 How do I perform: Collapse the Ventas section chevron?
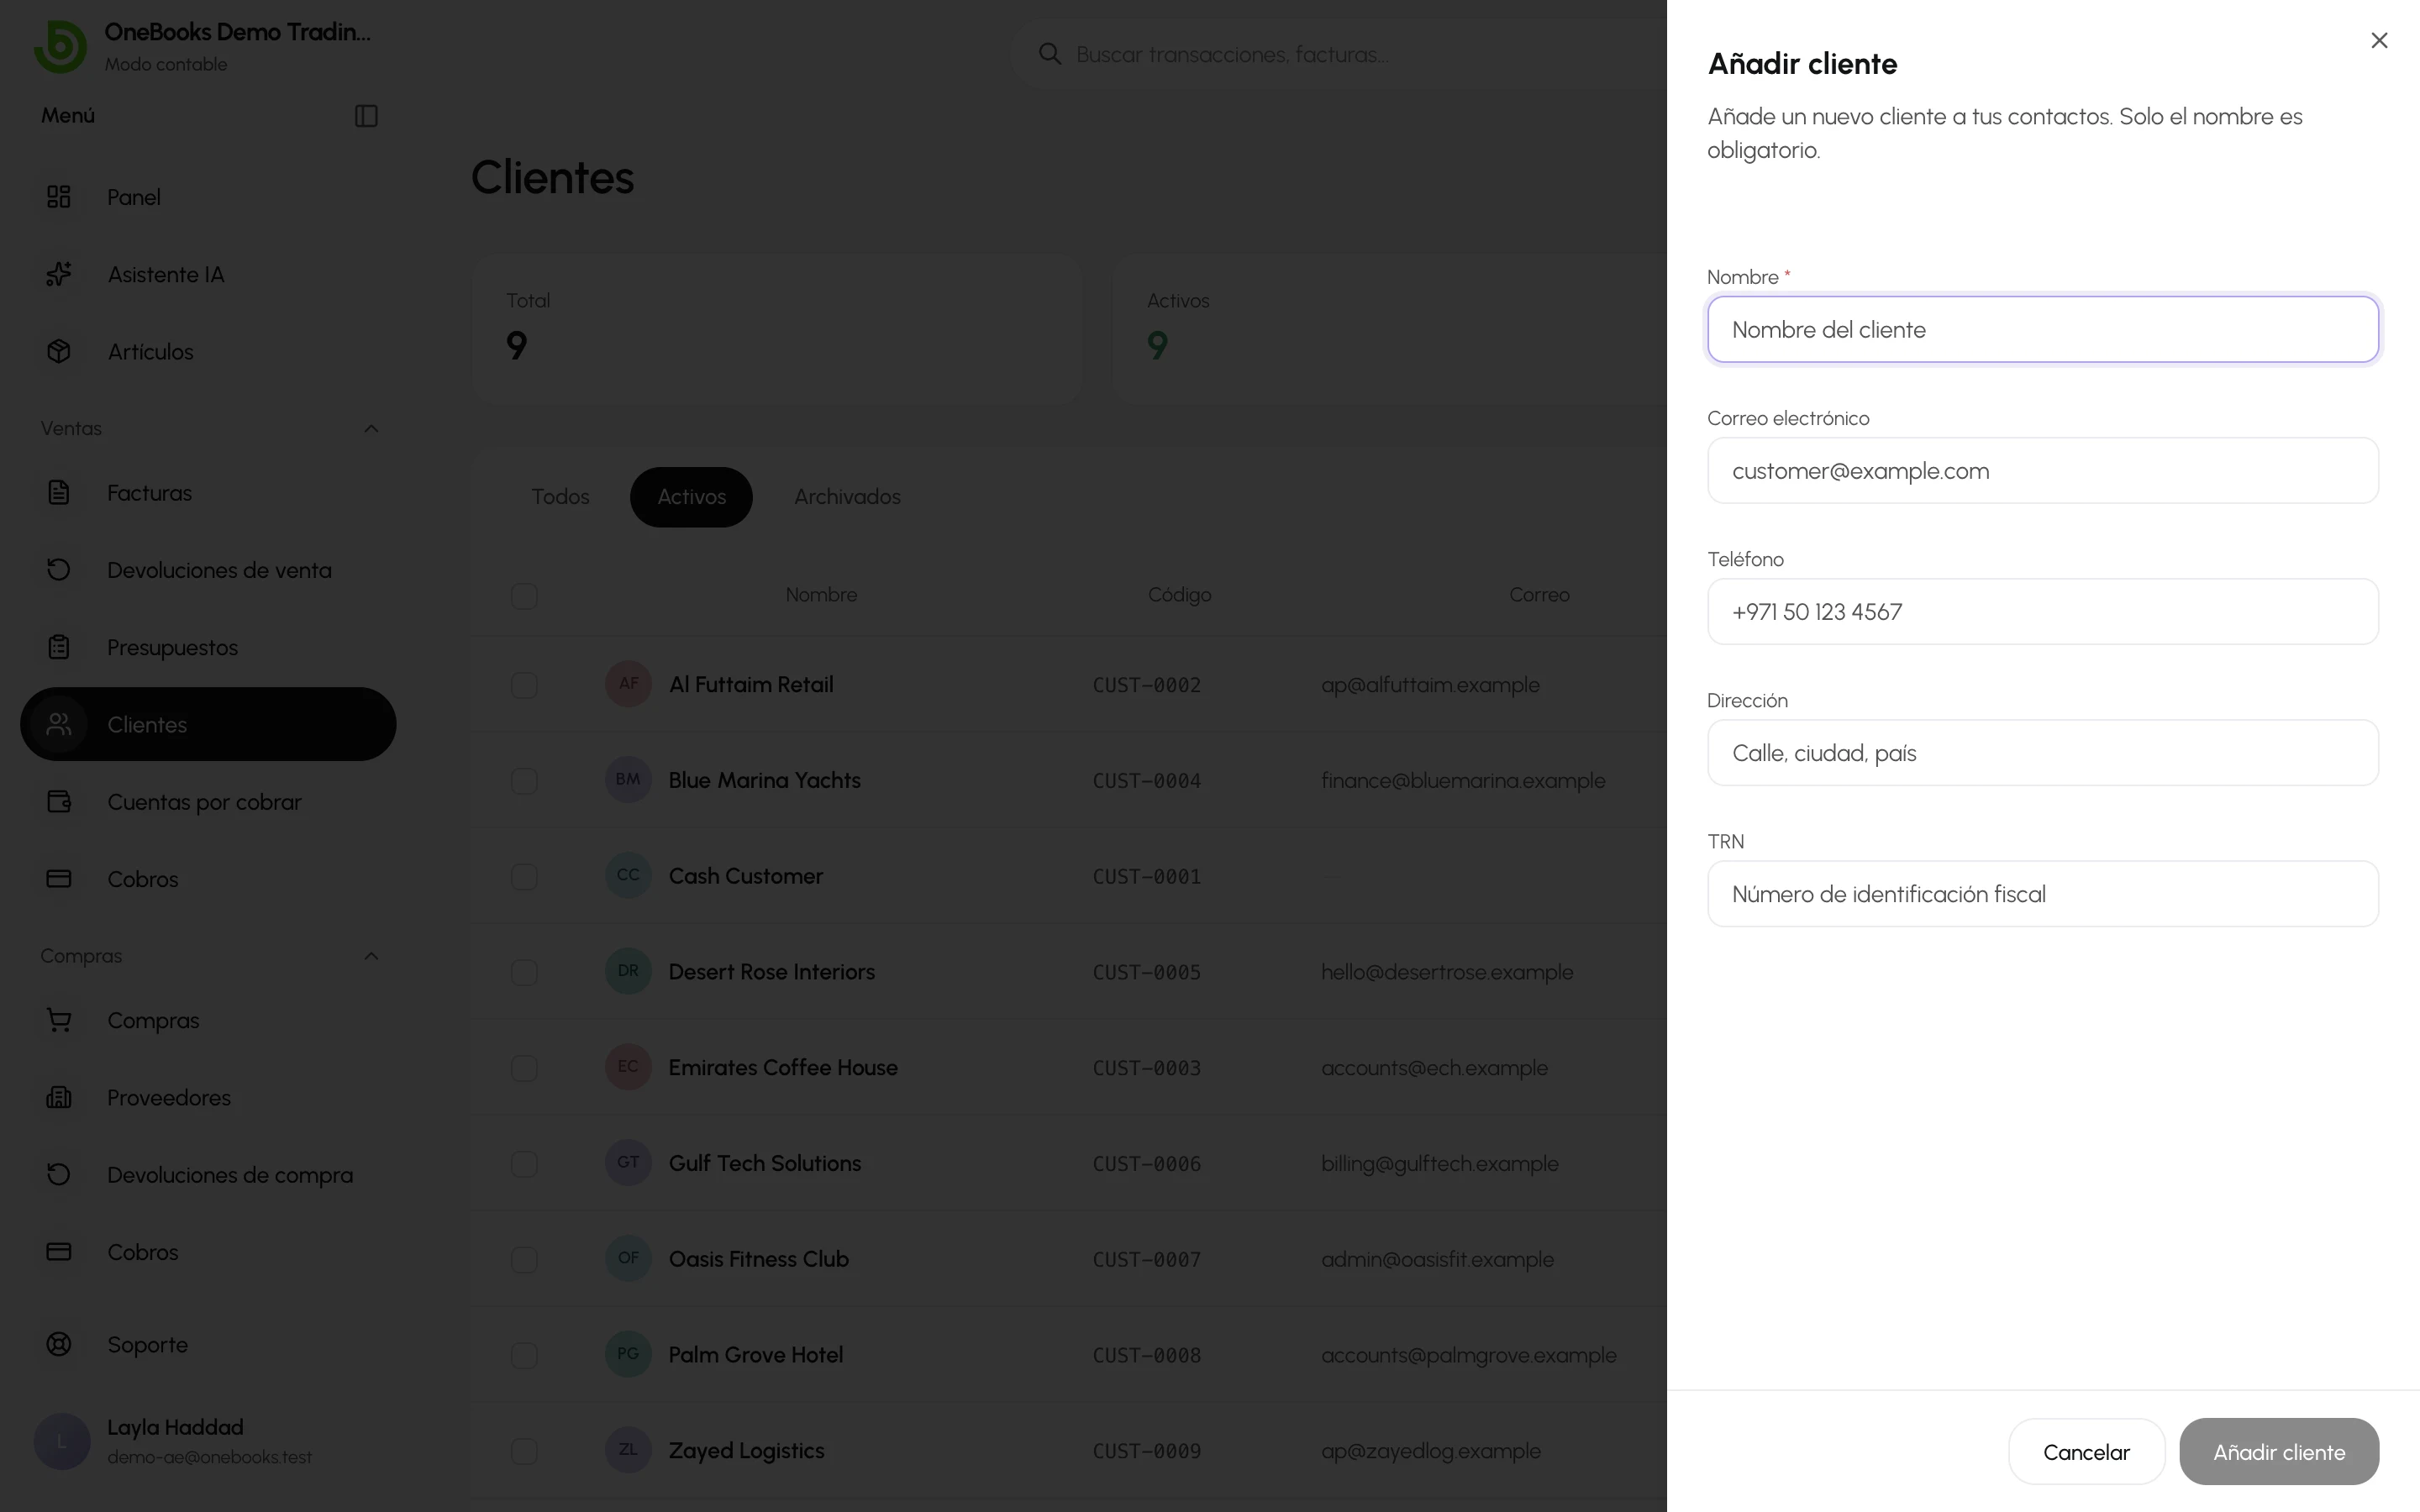pos(371,429)
